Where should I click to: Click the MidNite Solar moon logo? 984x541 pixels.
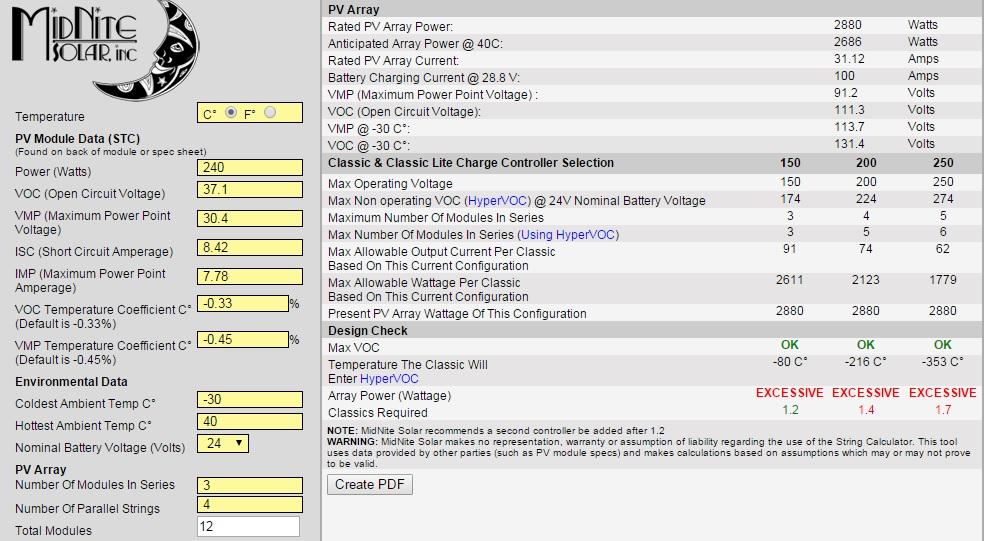pyautogui.click(x=105, y=50)
